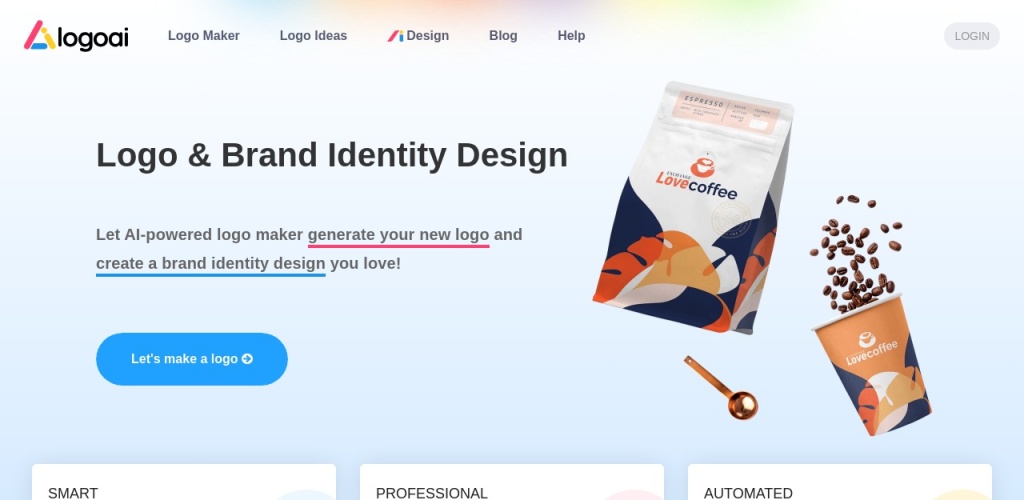Open the AUTOMATED feature card

click(840, 482)
